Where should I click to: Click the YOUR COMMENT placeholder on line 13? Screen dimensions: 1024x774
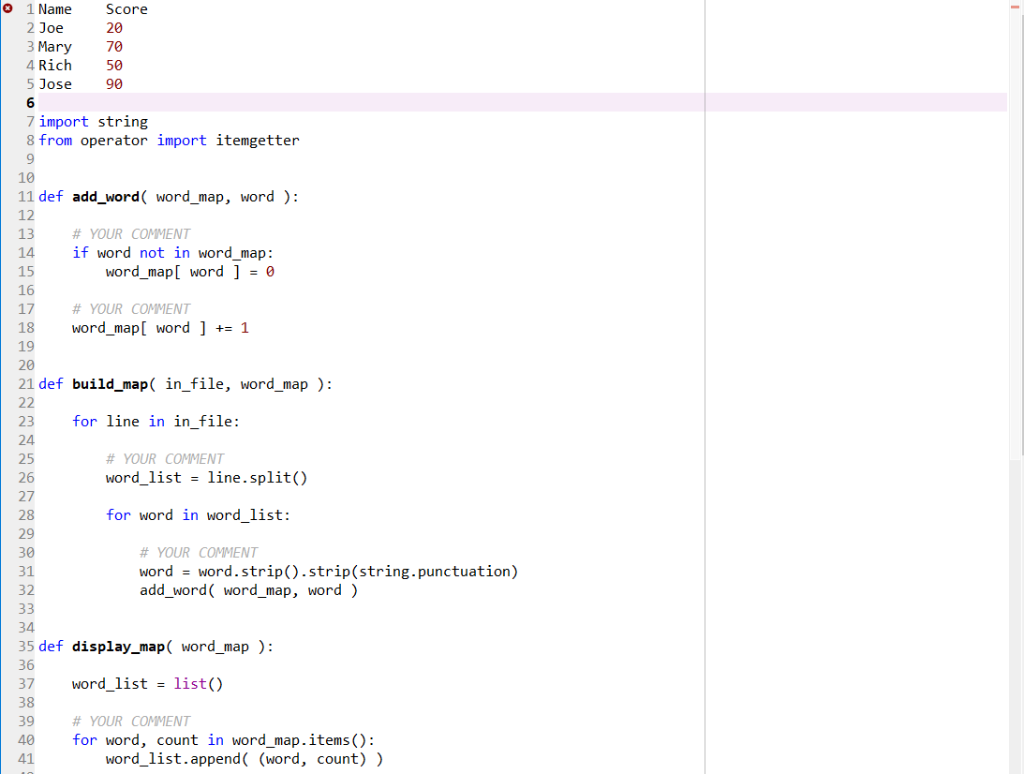click(x=131, y=233)
